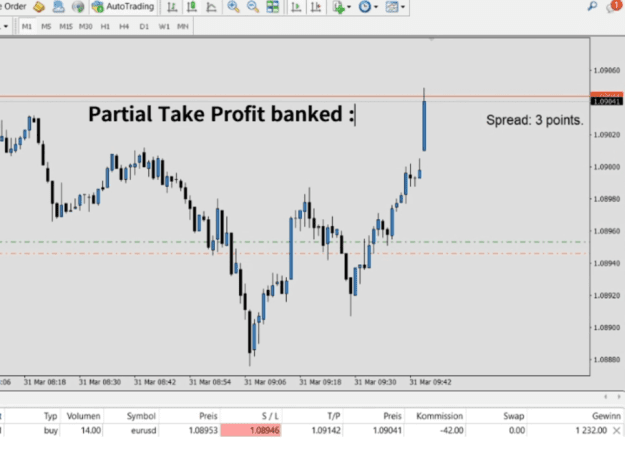Click the swap cell '0.00'

pos(517,430)
